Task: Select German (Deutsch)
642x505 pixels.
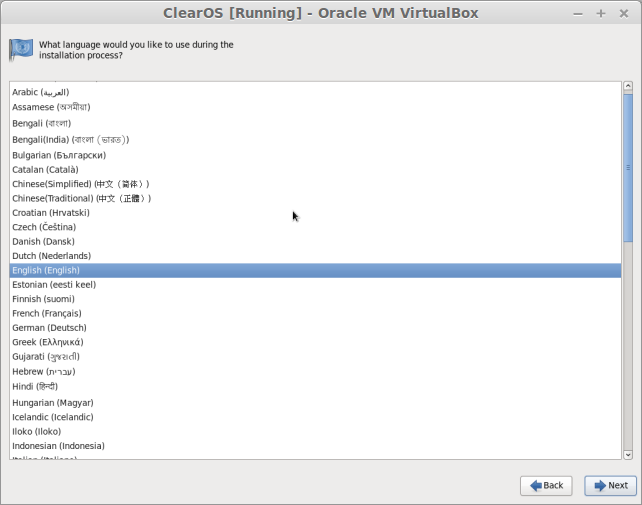Action: click(x=315, y=328)
